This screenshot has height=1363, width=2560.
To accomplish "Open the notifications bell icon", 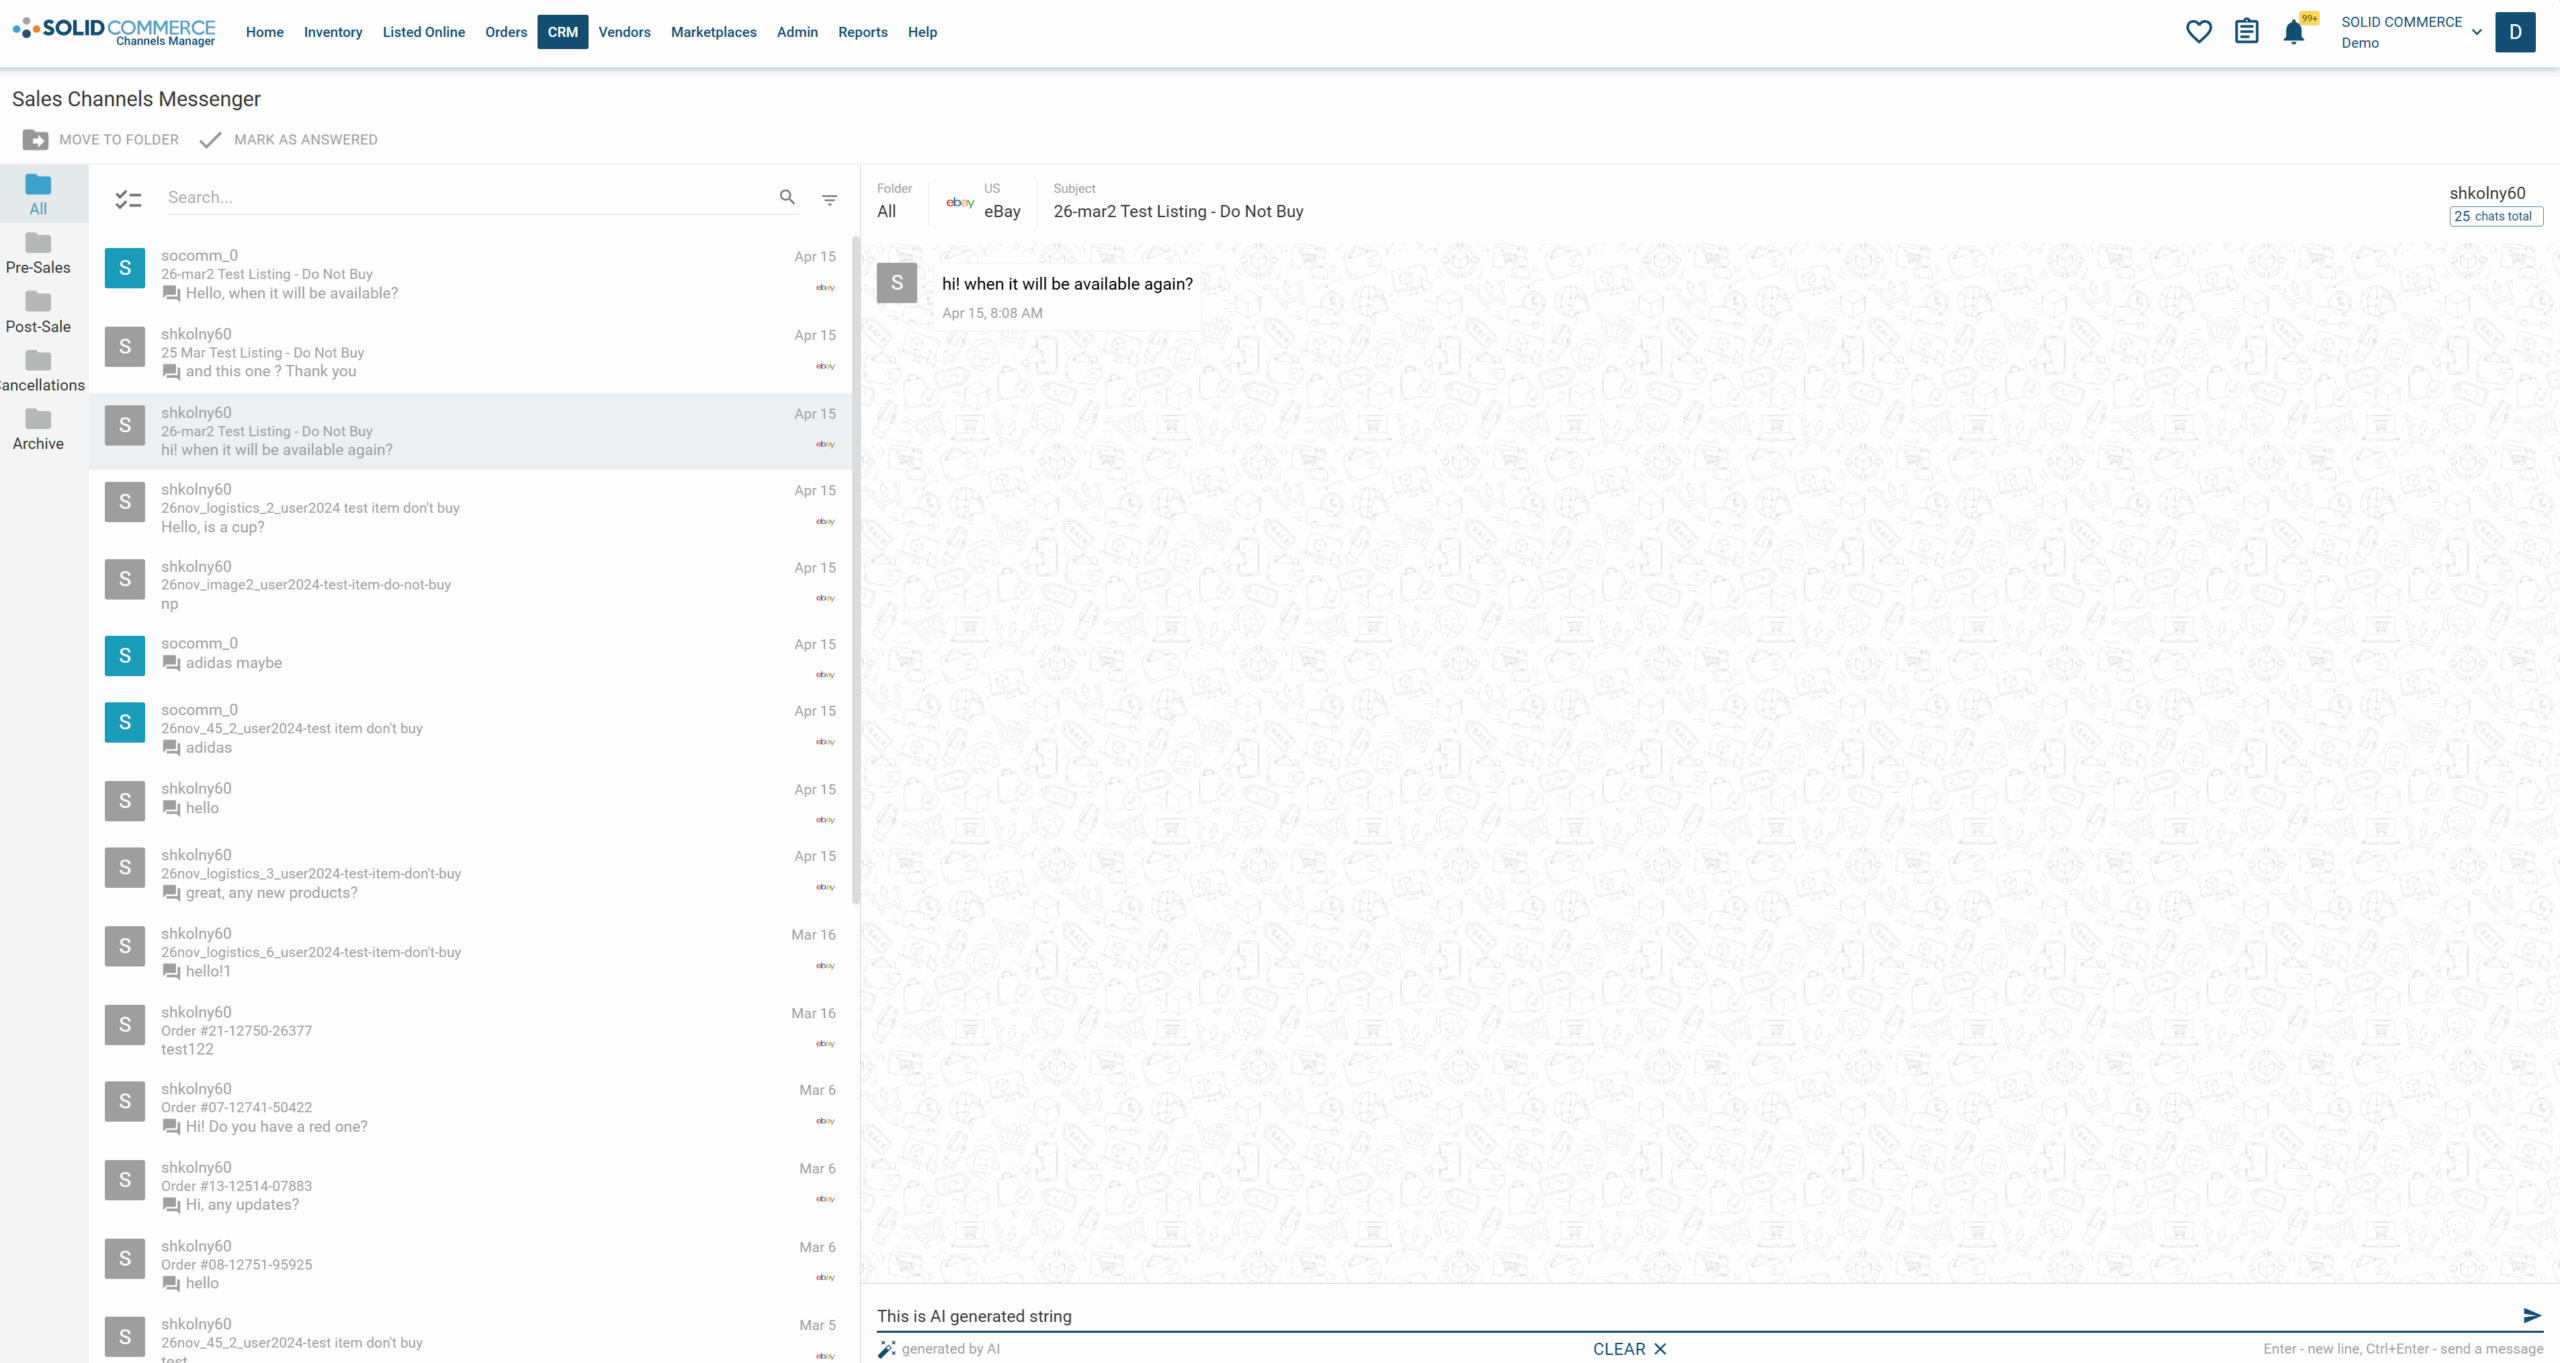I will pyautogui.click(x=2293, y=32).
